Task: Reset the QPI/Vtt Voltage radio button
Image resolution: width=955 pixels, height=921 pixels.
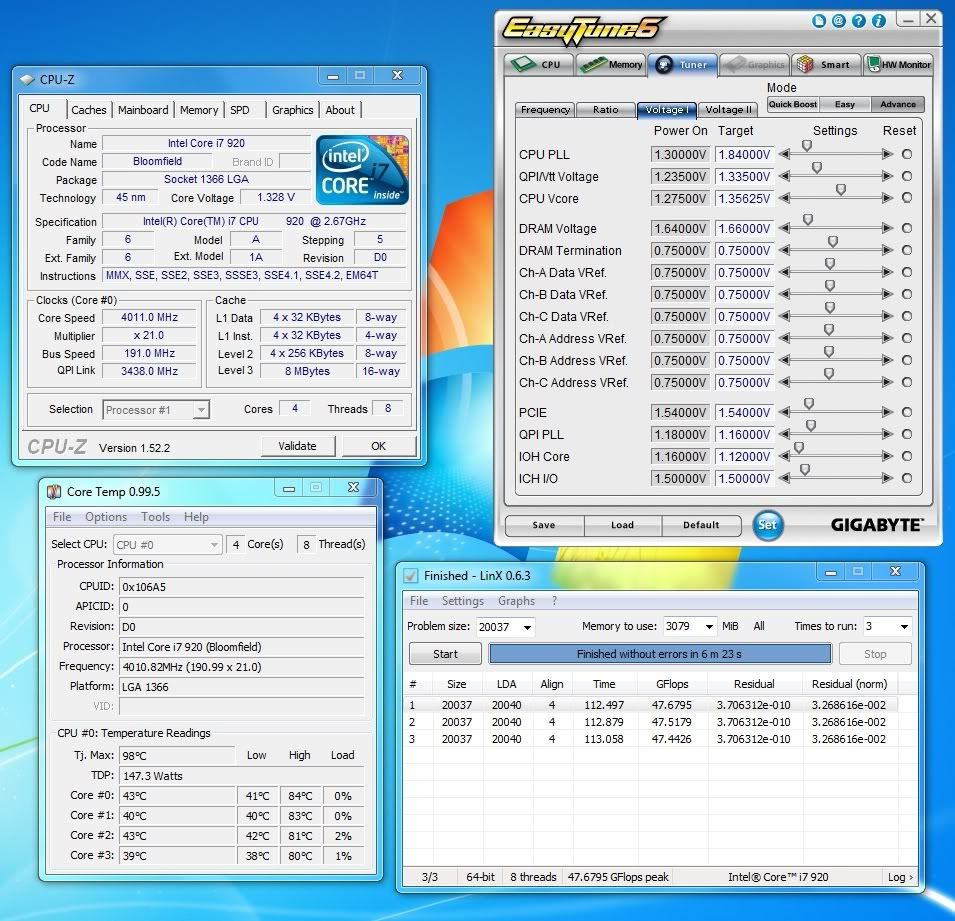Action: point(907,176)
